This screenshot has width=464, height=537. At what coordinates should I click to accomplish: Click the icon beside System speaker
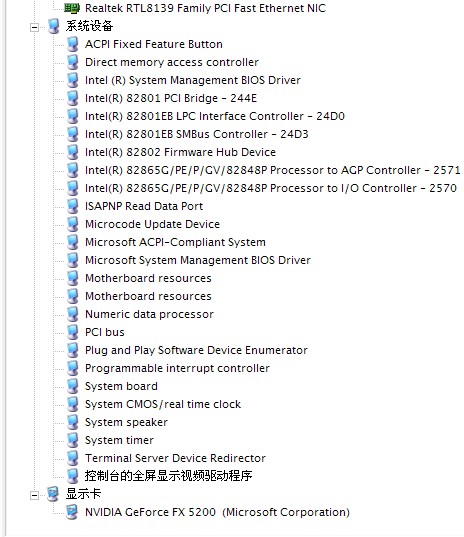coord(72,422)
